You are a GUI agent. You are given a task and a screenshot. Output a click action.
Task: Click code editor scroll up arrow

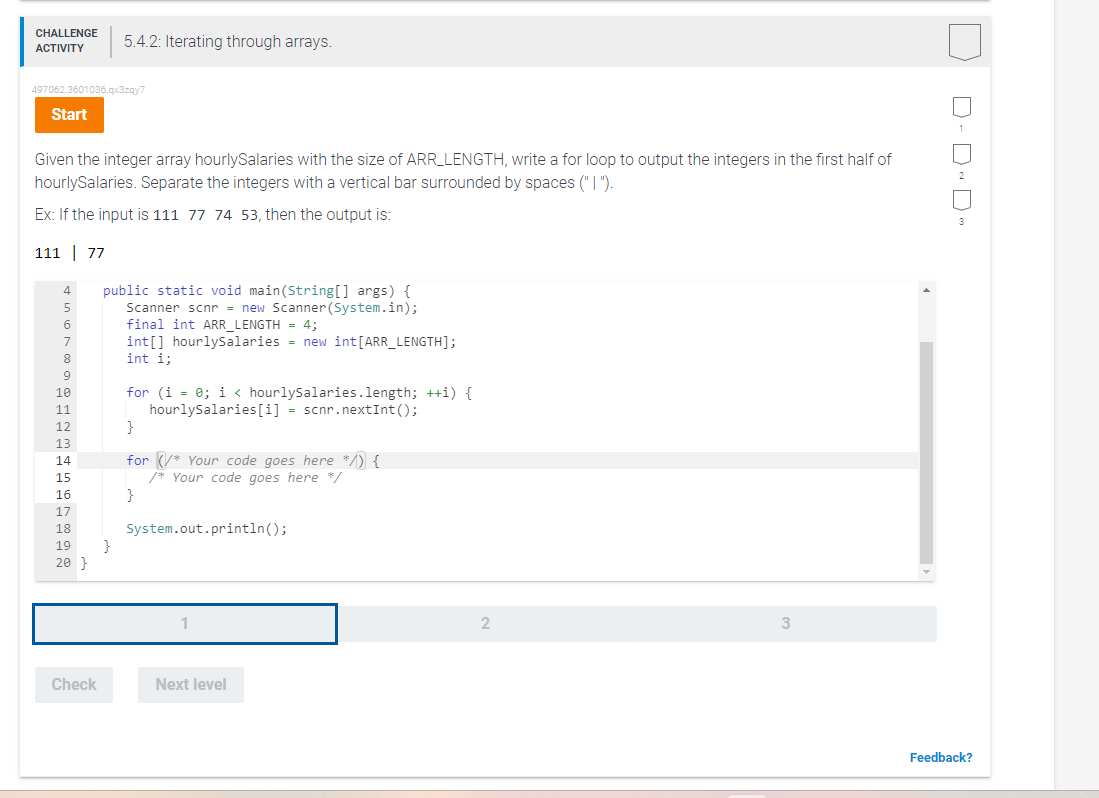tap(927, 290)
